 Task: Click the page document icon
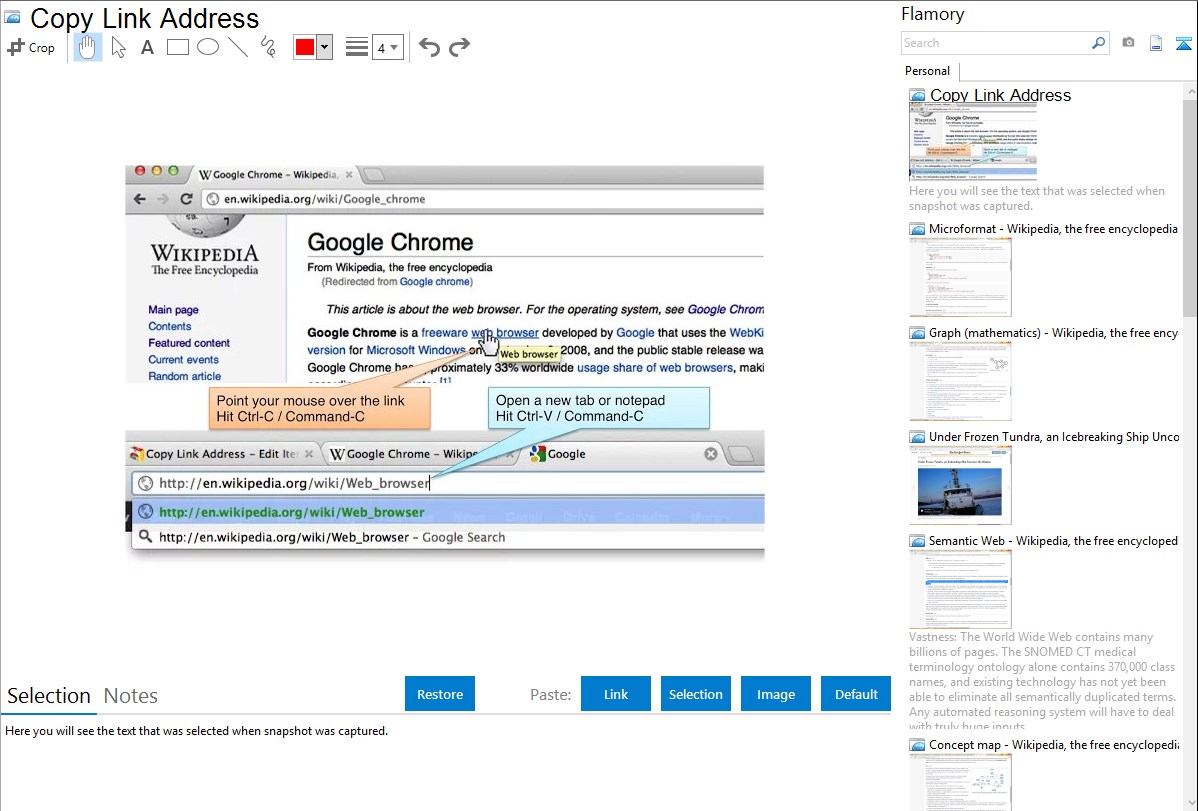click(1156, 43)
